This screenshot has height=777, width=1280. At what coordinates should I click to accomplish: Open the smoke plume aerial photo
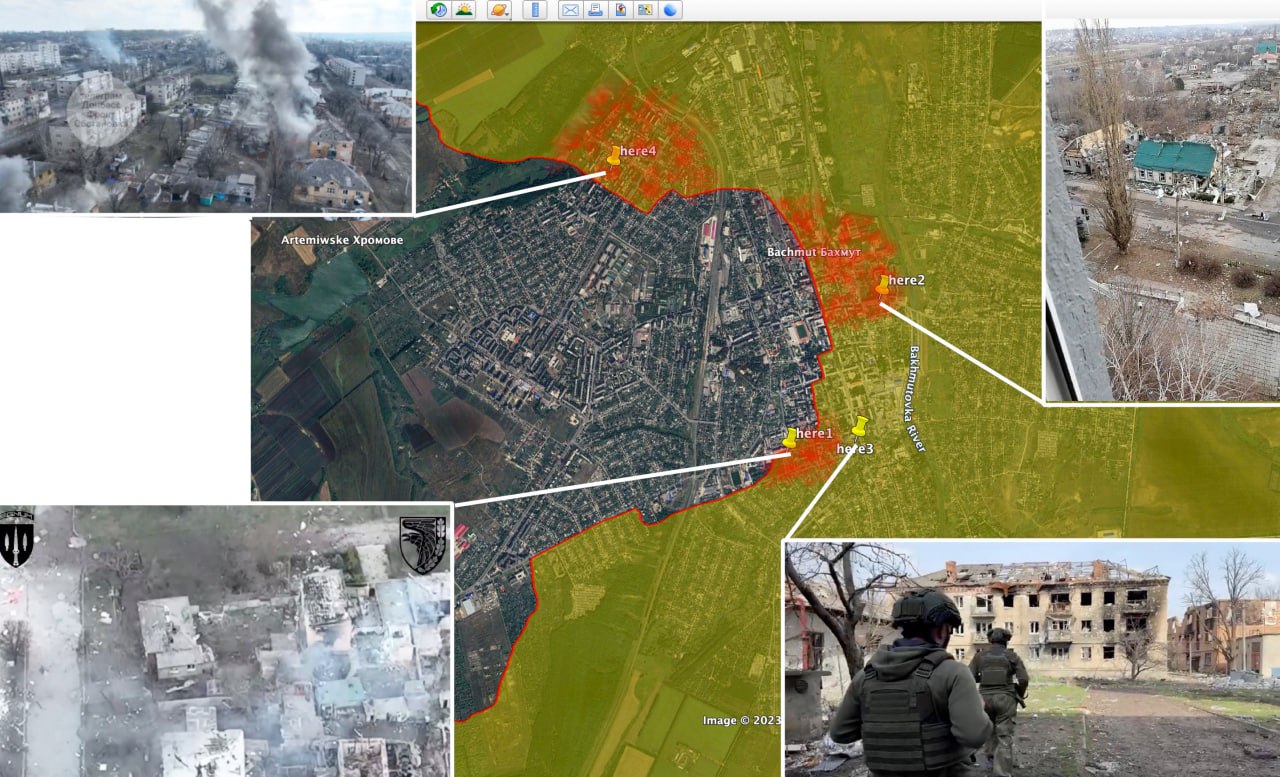point(205,106)
